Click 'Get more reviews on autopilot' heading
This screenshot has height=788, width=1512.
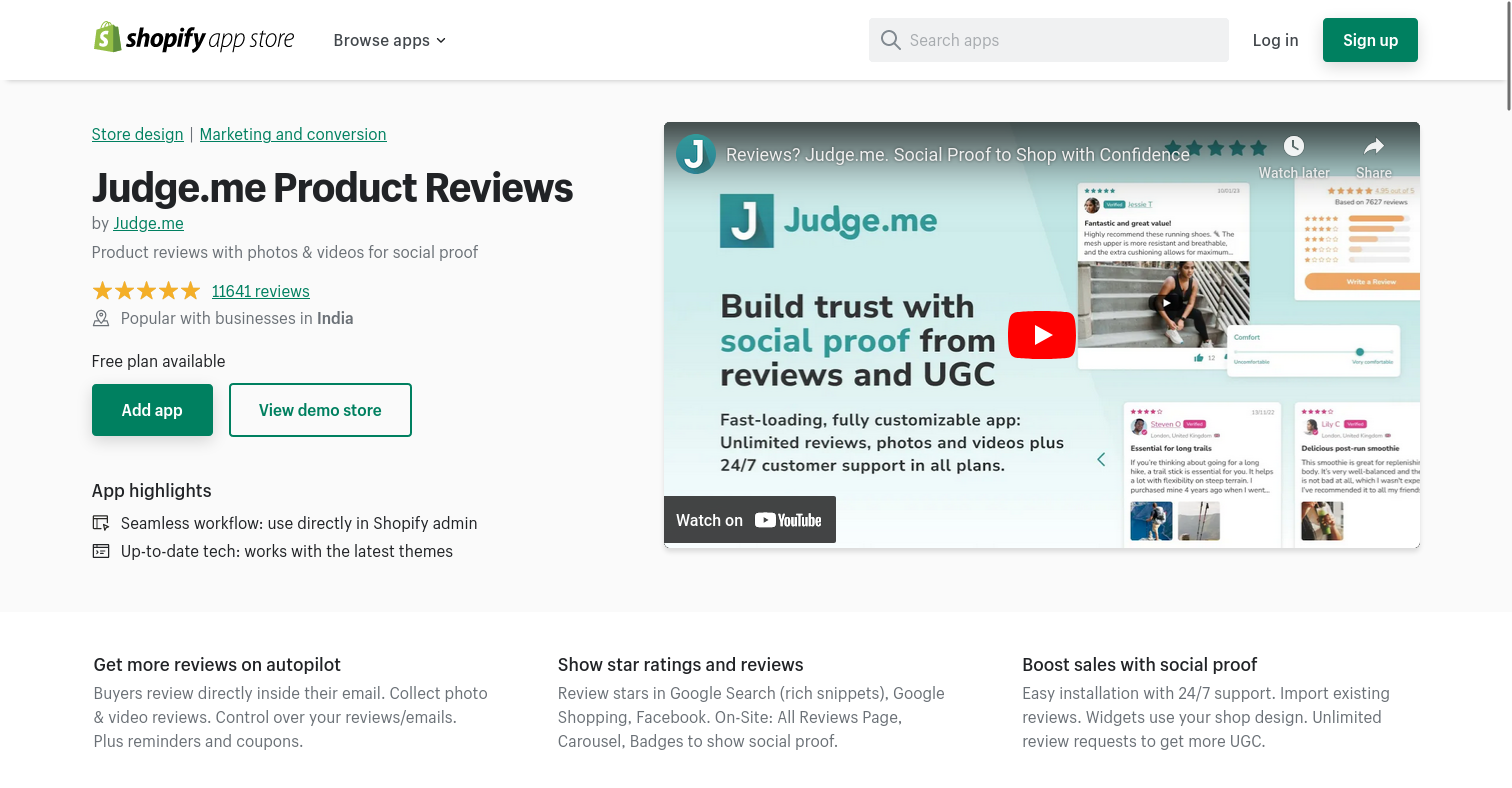point(217,665)
